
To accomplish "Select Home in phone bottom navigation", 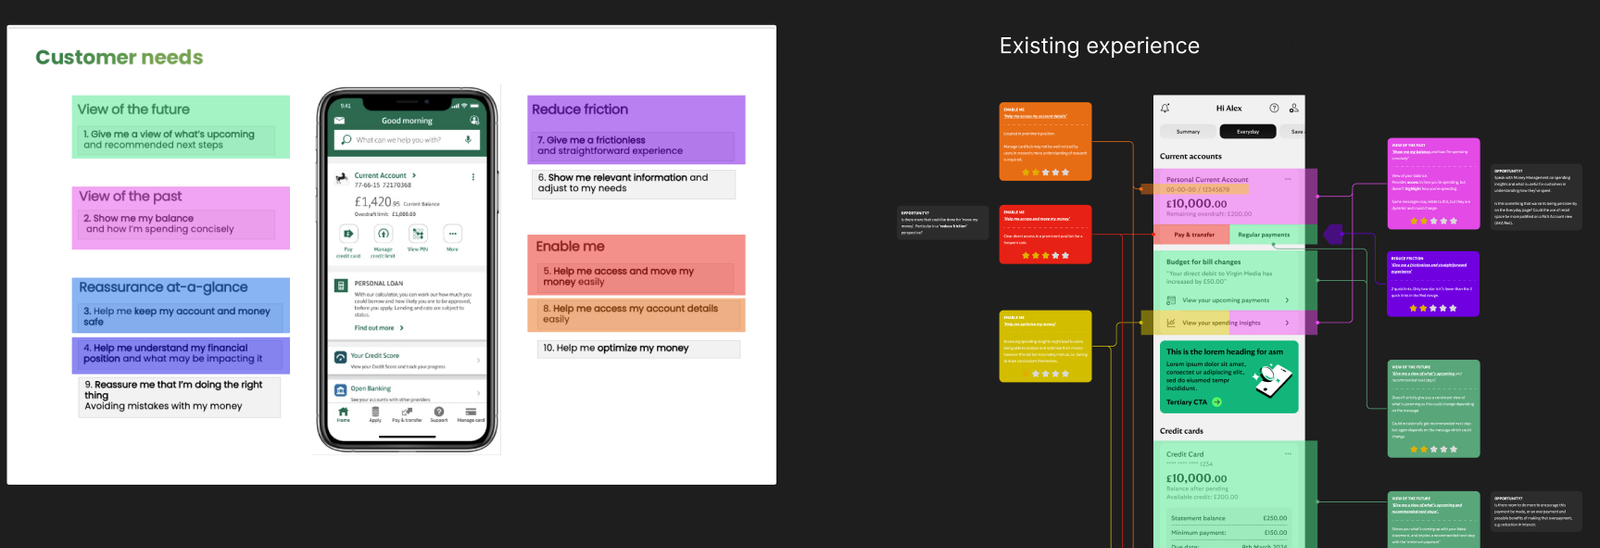I will click(x=343, y=414).
